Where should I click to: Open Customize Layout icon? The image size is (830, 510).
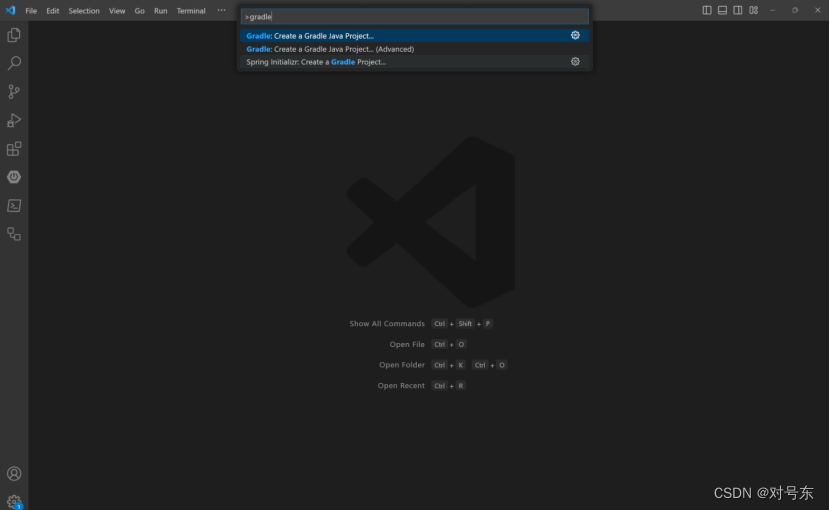[753, 10]
